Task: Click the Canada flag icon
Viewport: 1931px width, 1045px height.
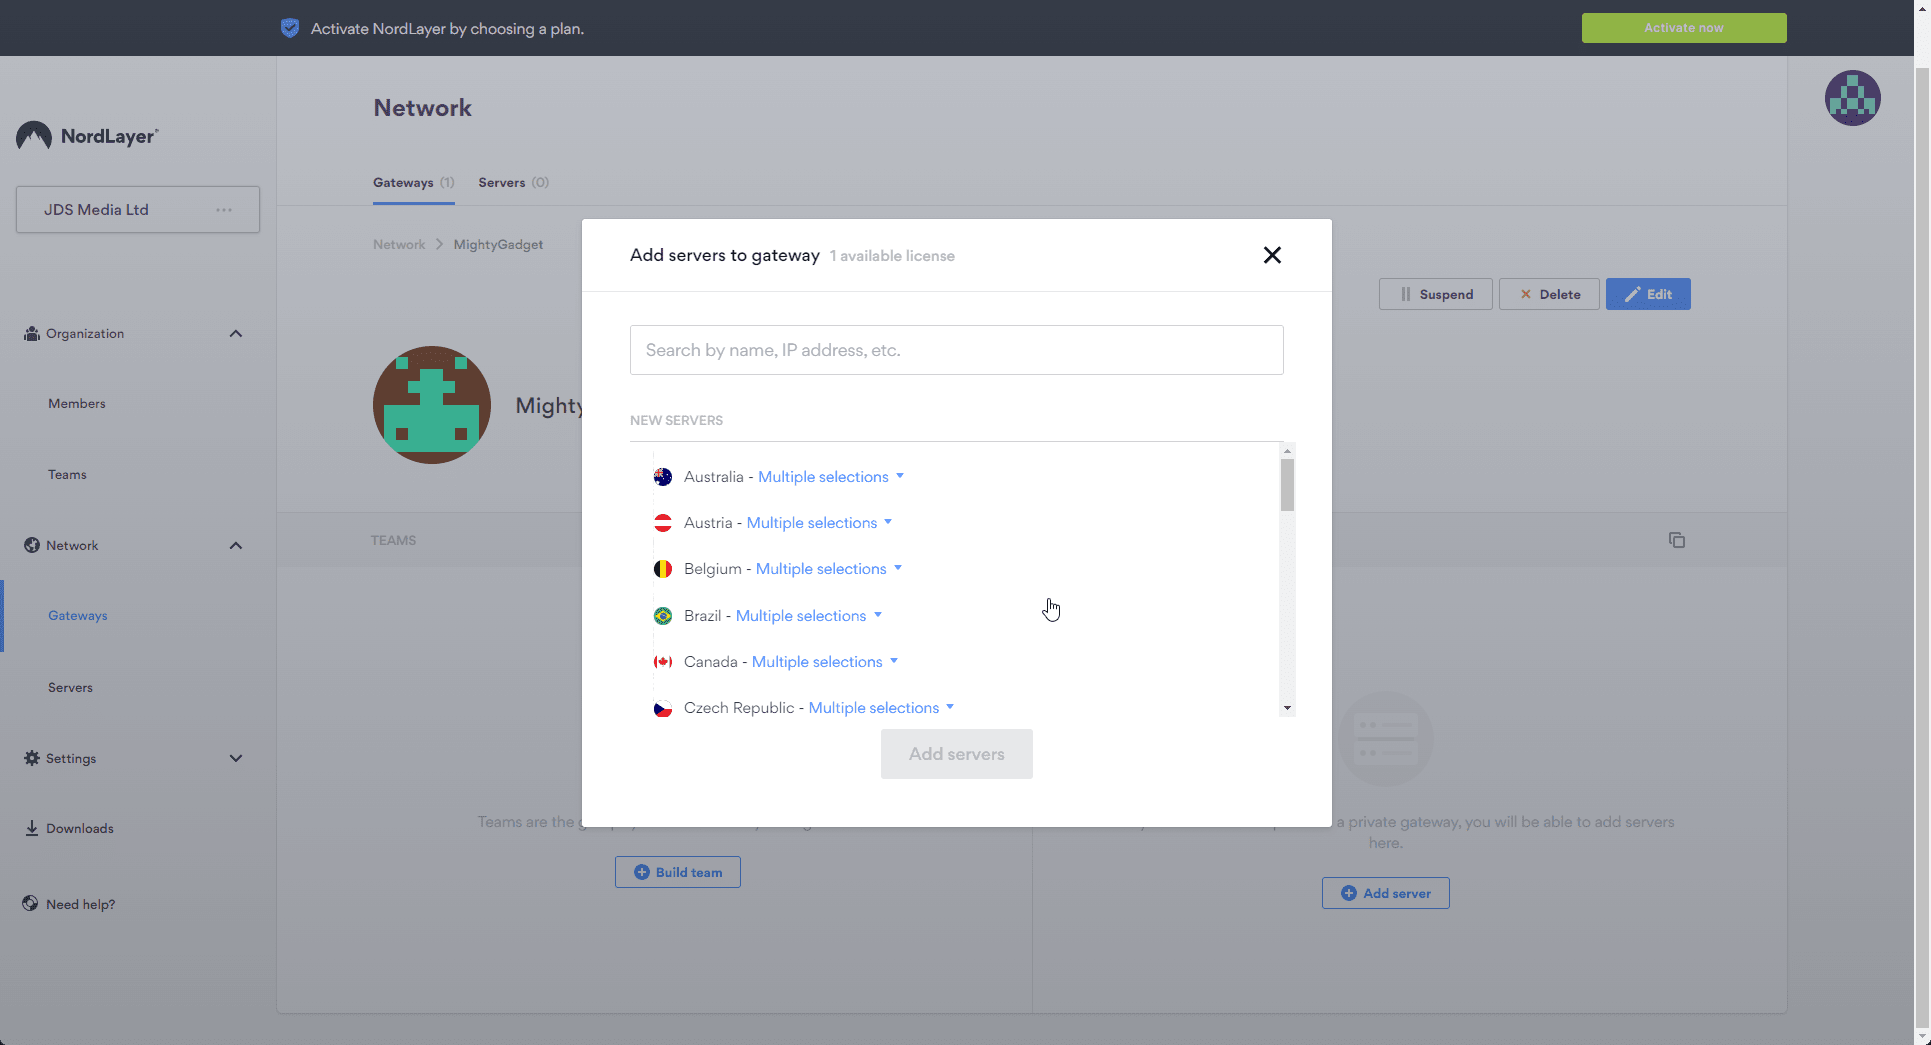Action: tap(663, 662)
